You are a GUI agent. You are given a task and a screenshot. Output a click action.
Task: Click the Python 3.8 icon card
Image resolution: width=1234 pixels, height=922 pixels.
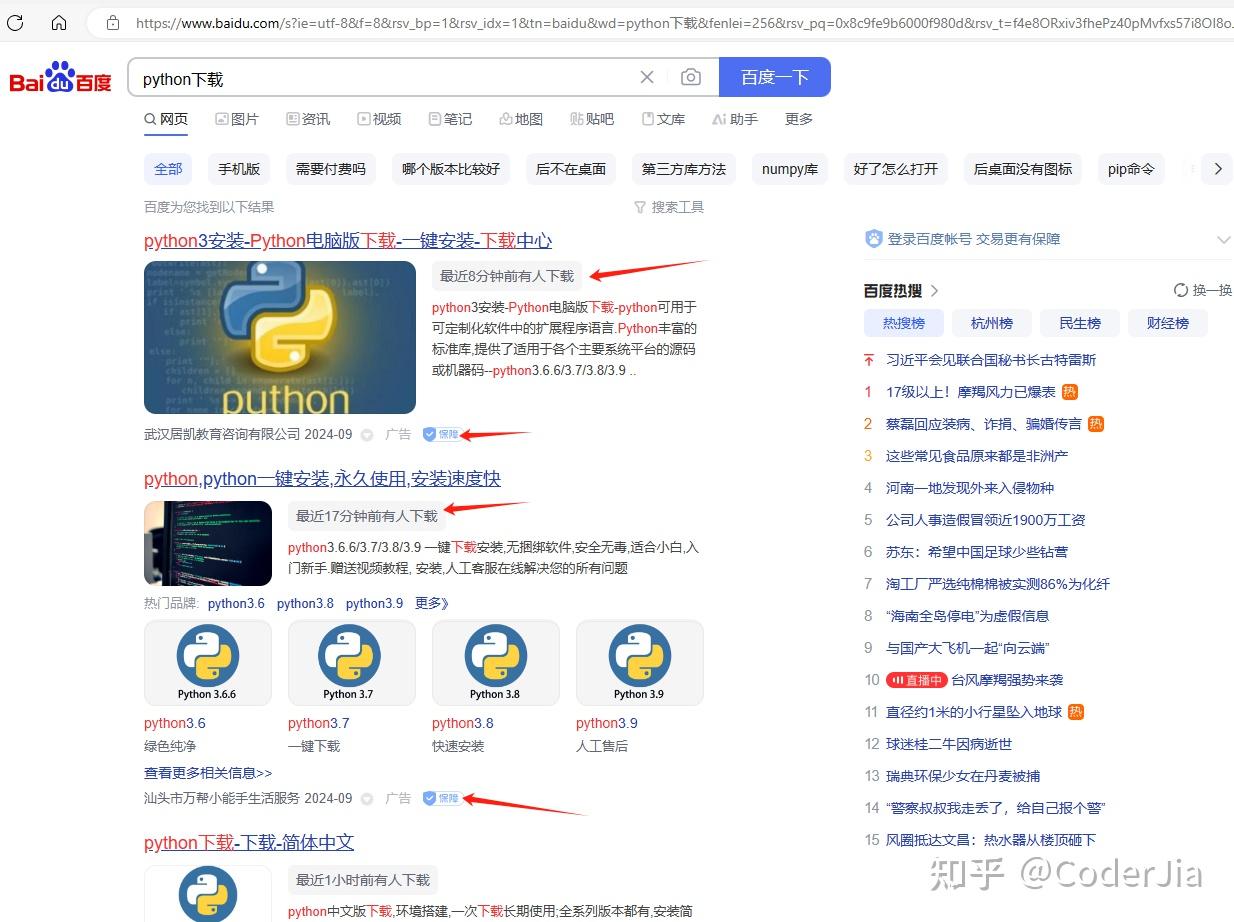pyautogui.click(x=496, y=663)
